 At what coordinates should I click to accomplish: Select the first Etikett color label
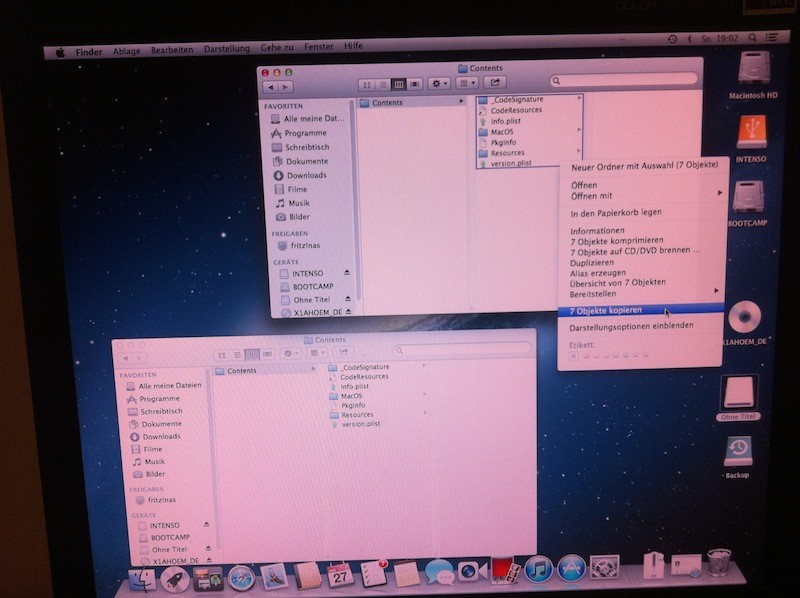(x=575, y=355)
